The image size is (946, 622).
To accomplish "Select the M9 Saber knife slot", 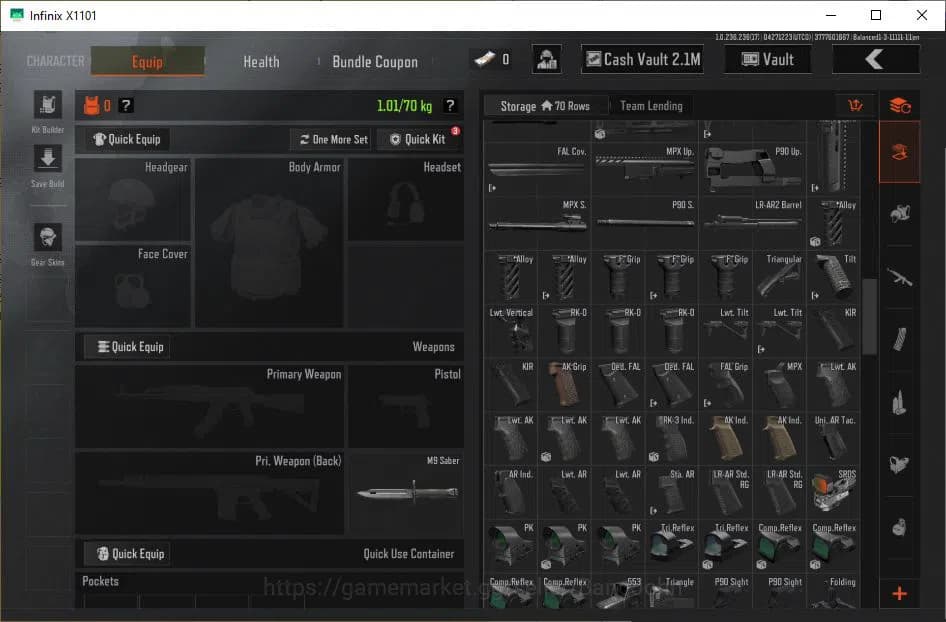I will [x=406, y=494].
